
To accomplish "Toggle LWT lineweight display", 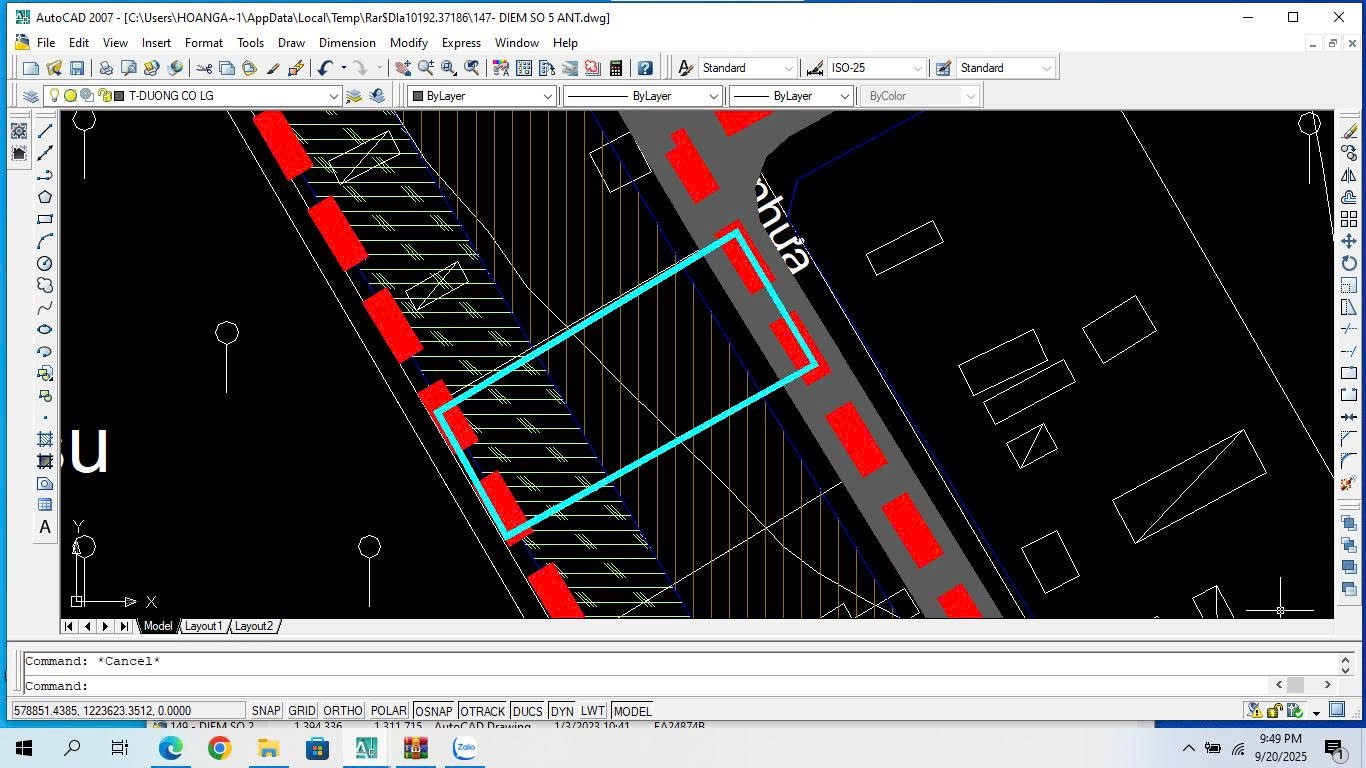I will tap(592, 711).
